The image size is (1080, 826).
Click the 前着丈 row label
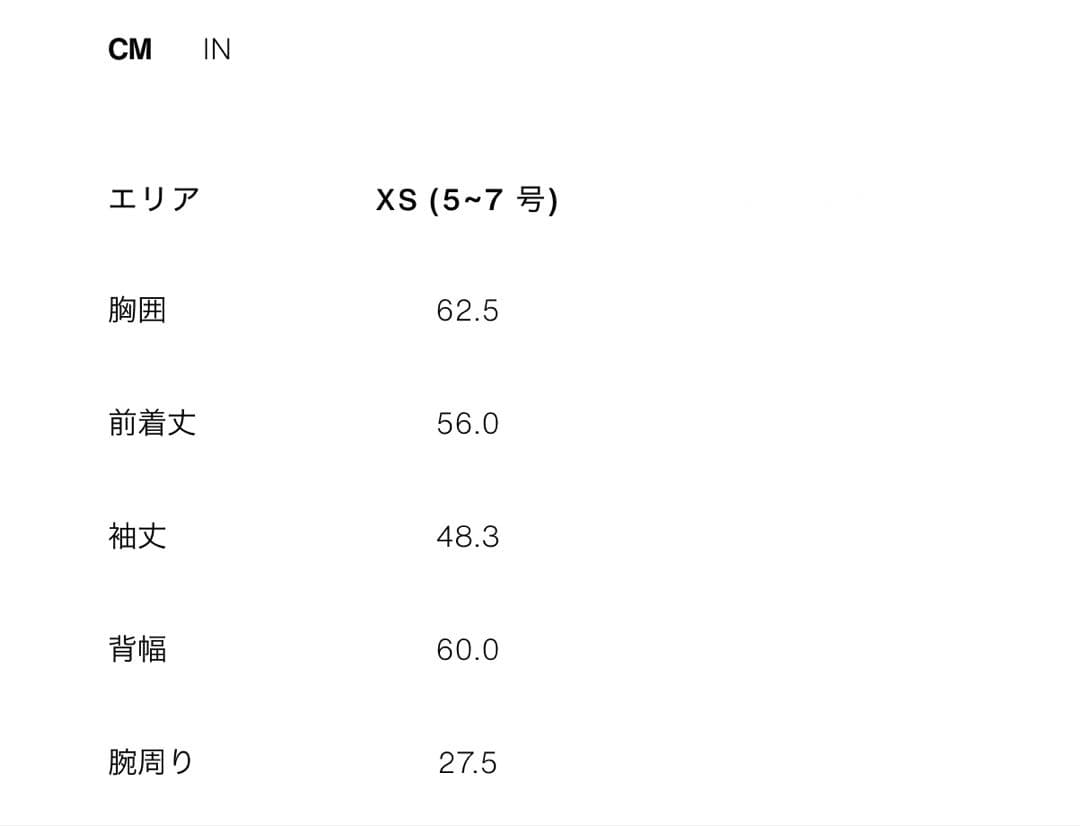click(153, 423)
